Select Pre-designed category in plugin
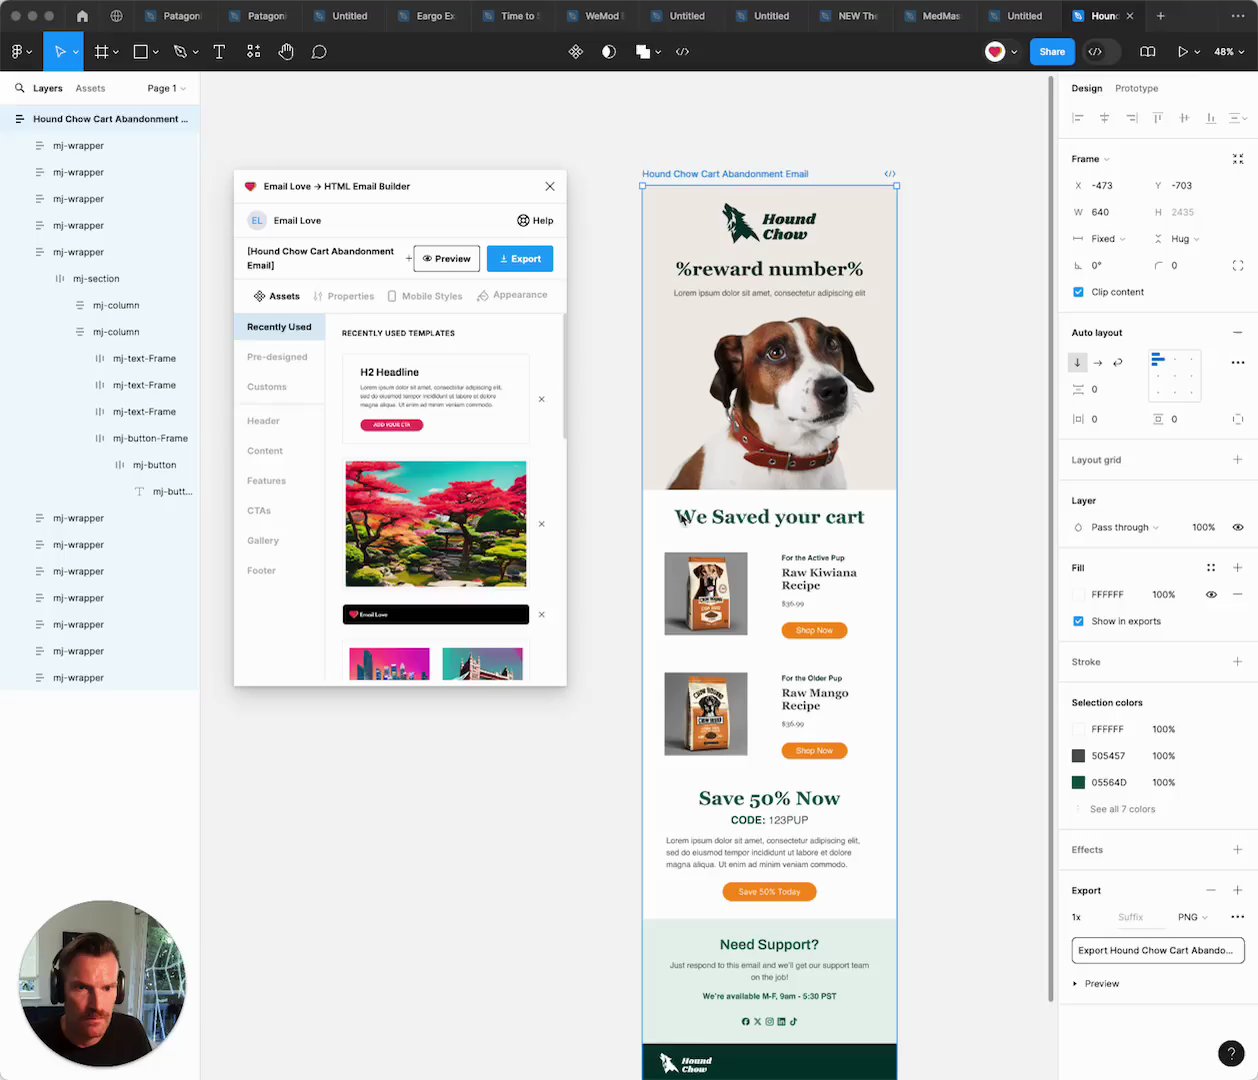This screenshot has width=1258, height=1080. pyautogui.click(x=278, y=357)
